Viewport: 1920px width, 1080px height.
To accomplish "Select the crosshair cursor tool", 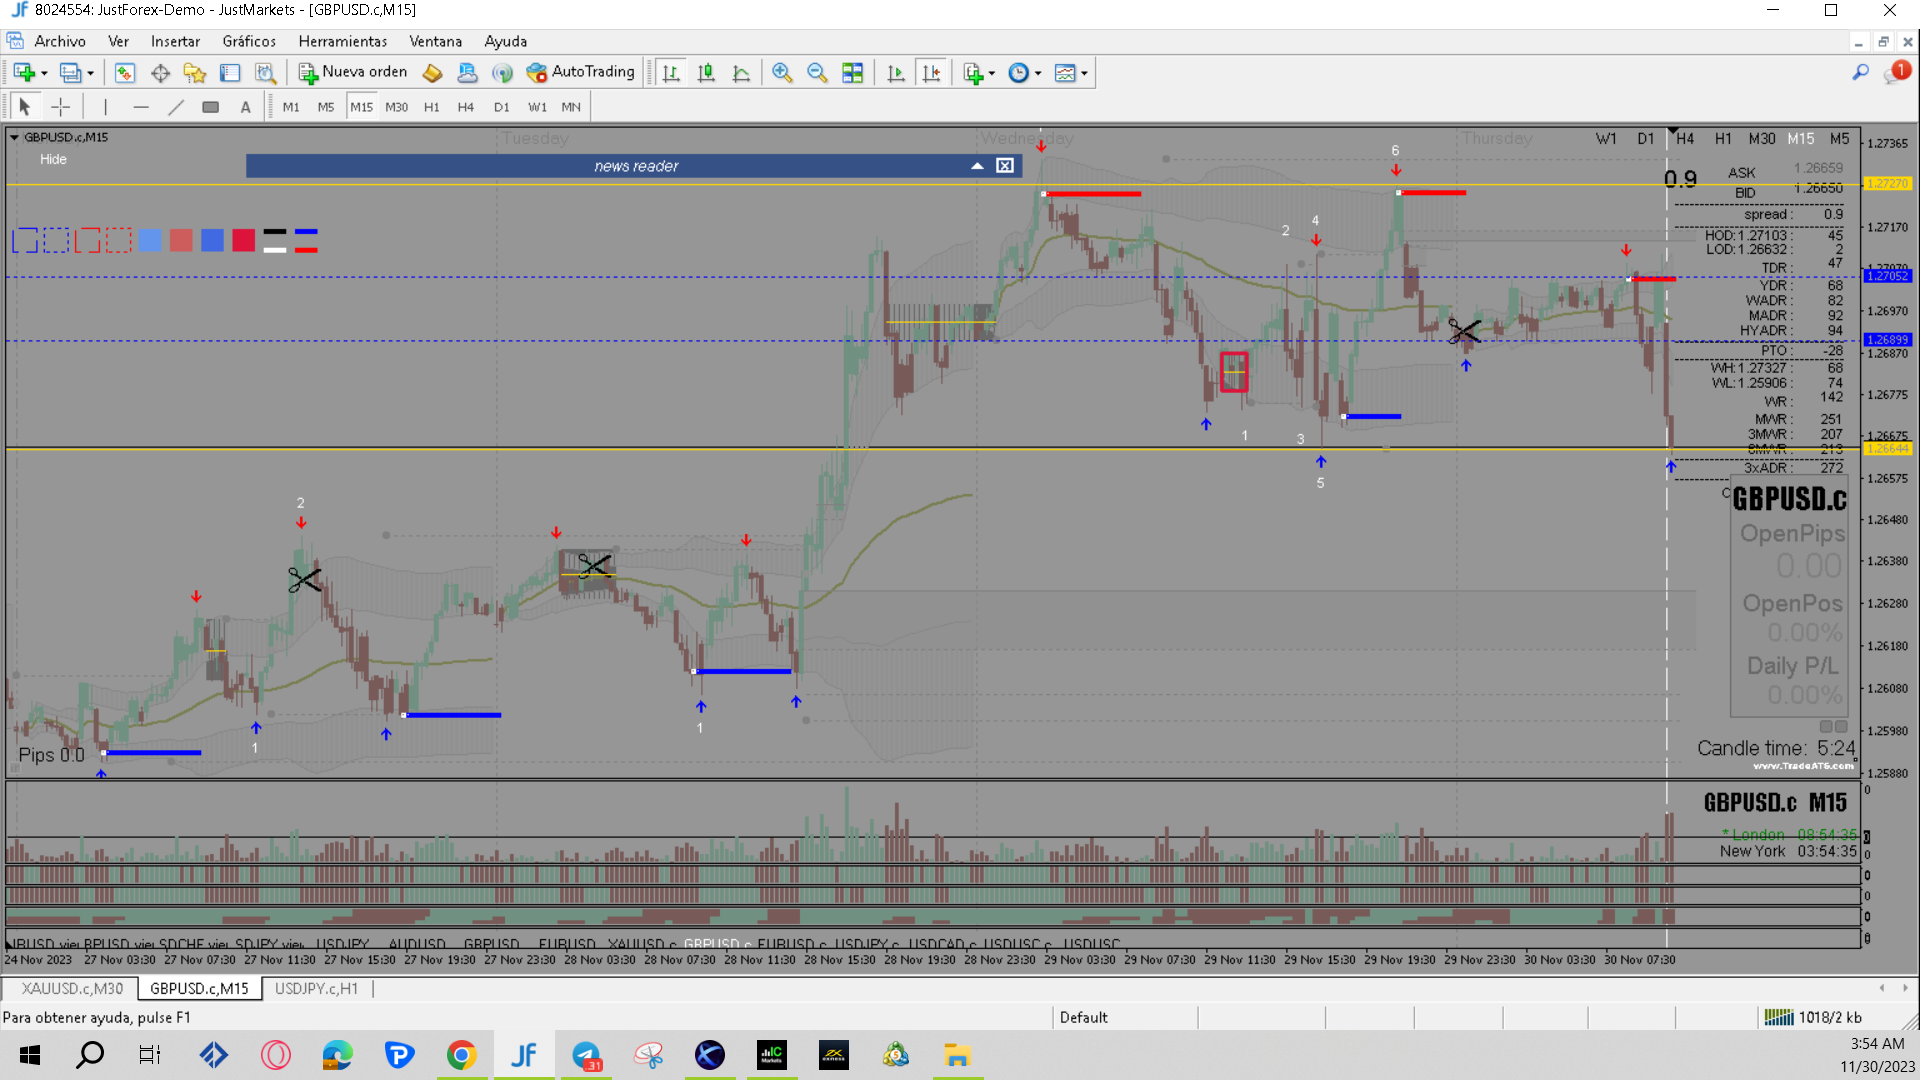I will point(61,107).
